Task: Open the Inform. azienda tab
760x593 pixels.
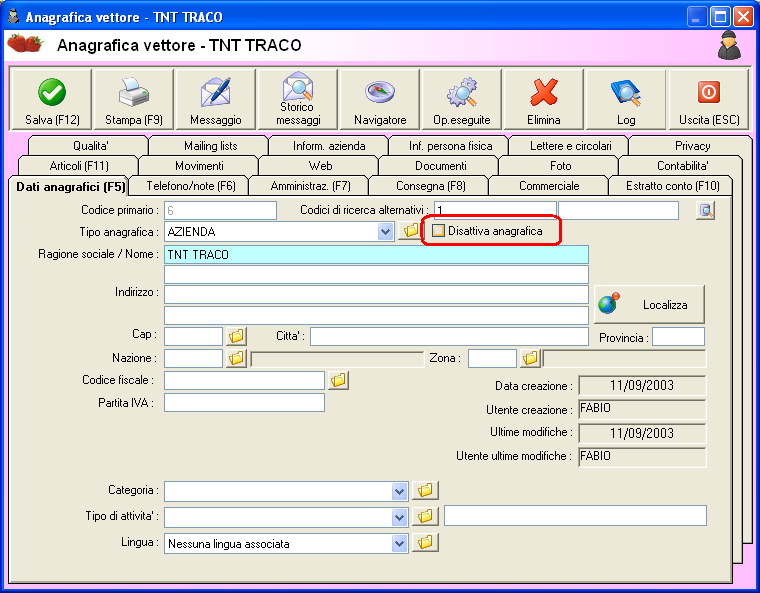Action: [329, 145]
